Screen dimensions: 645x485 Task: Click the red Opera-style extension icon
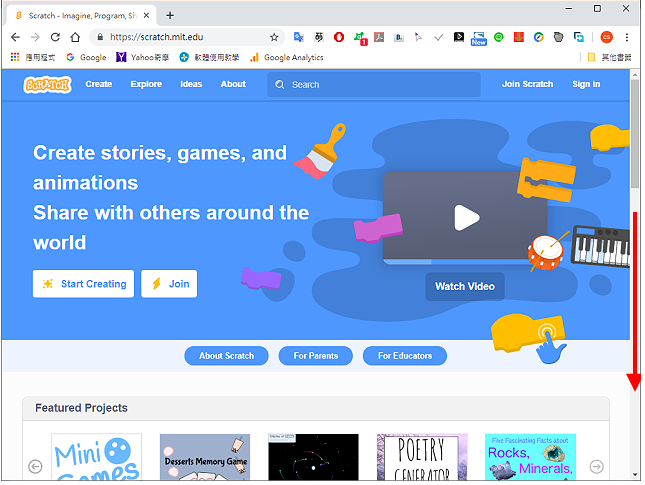coord(339,37)
